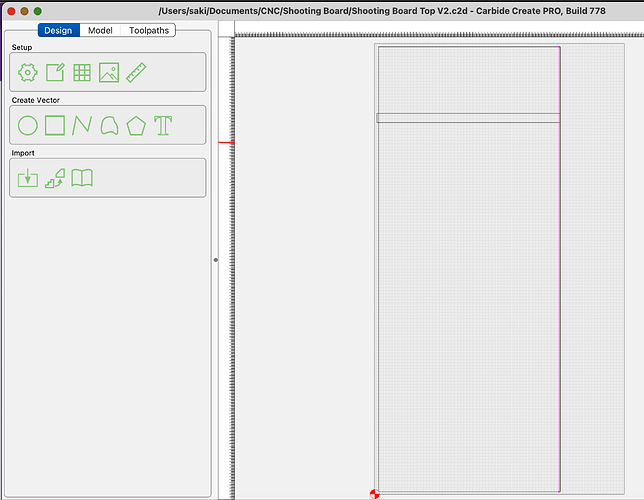Select the Polyline vector tool

point(82,125)
